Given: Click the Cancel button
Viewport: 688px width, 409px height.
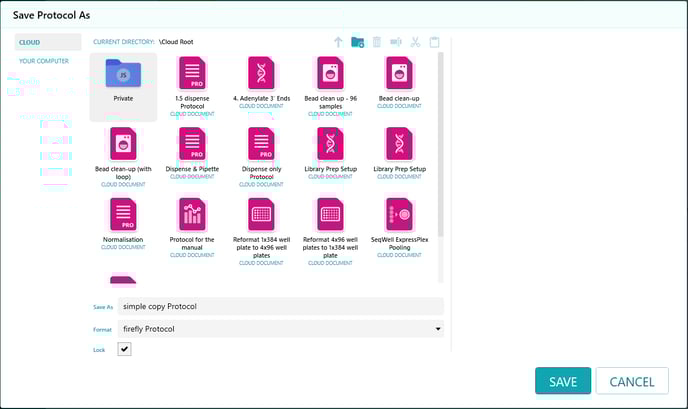Looking at the screenshot, I should click(x=632, y=381).
